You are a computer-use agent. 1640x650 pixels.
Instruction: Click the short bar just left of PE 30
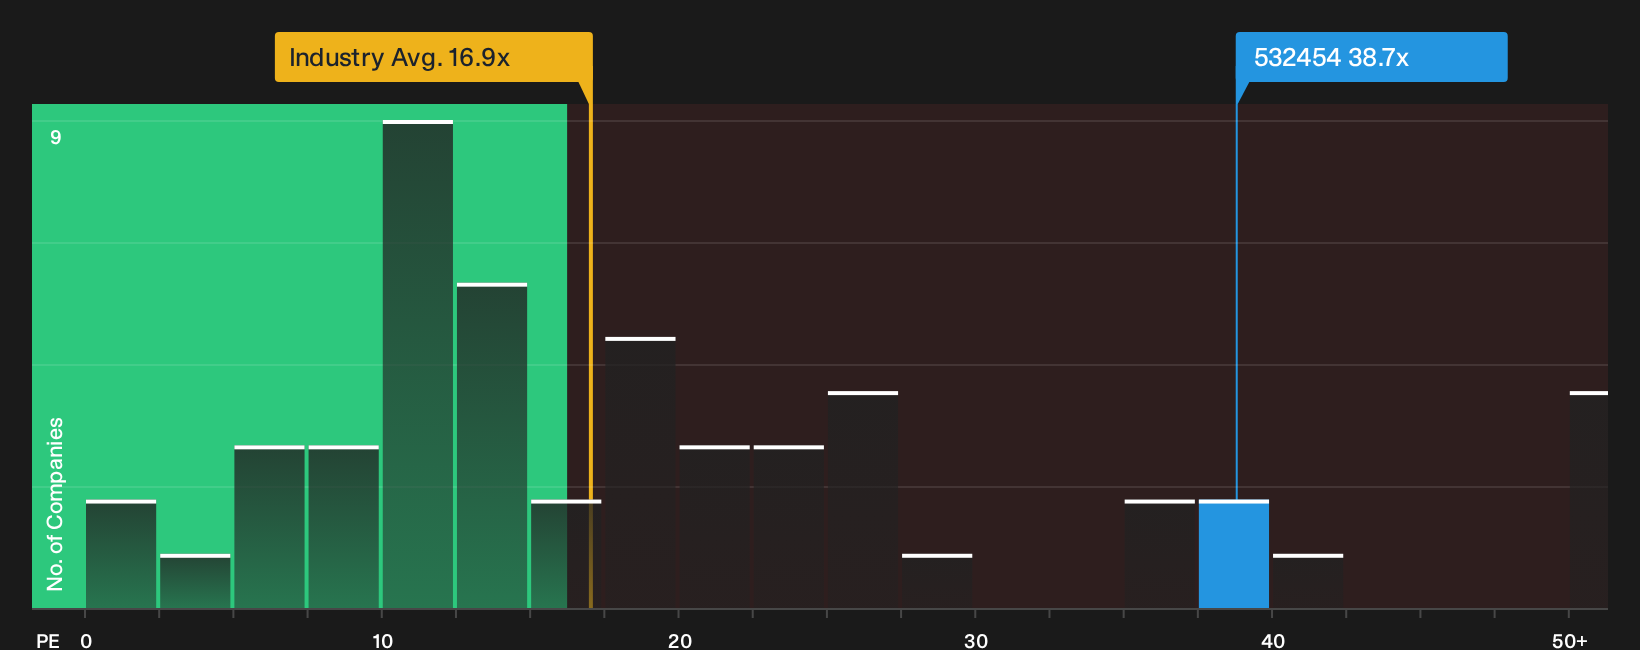click(x=937, y=581)
